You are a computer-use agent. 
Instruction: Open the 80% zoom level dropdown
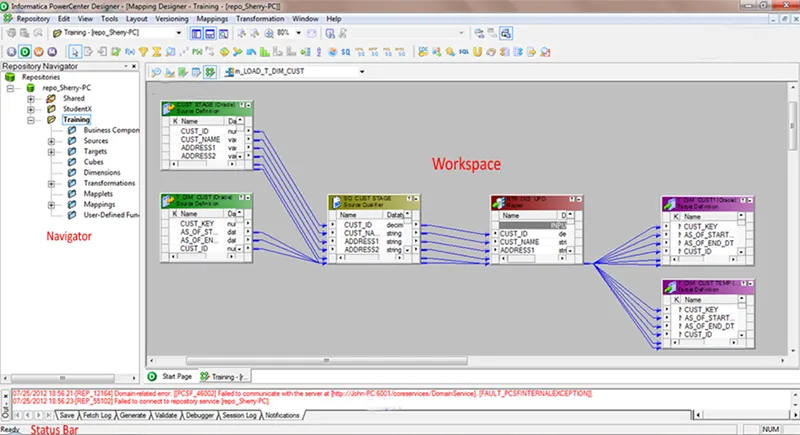click(298, 33)
